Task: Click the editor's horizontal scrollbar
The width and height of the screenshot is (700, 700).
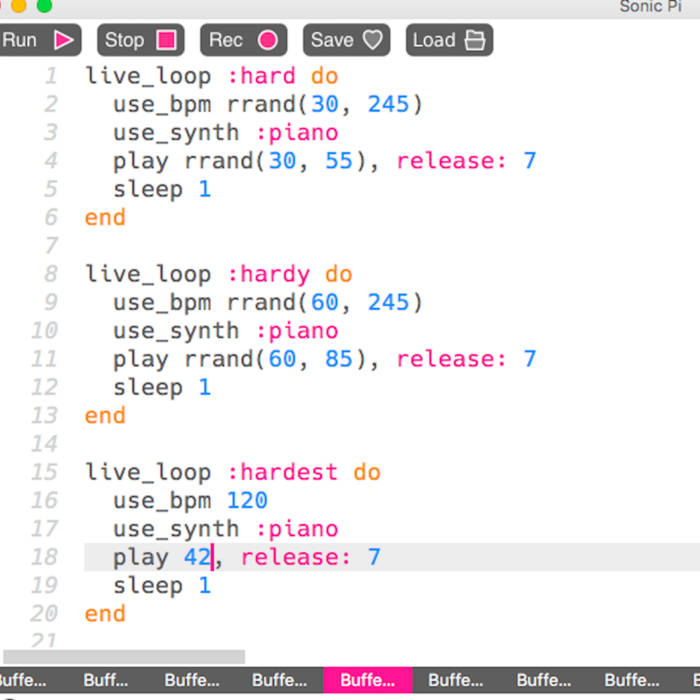Action: pos(122,657)
